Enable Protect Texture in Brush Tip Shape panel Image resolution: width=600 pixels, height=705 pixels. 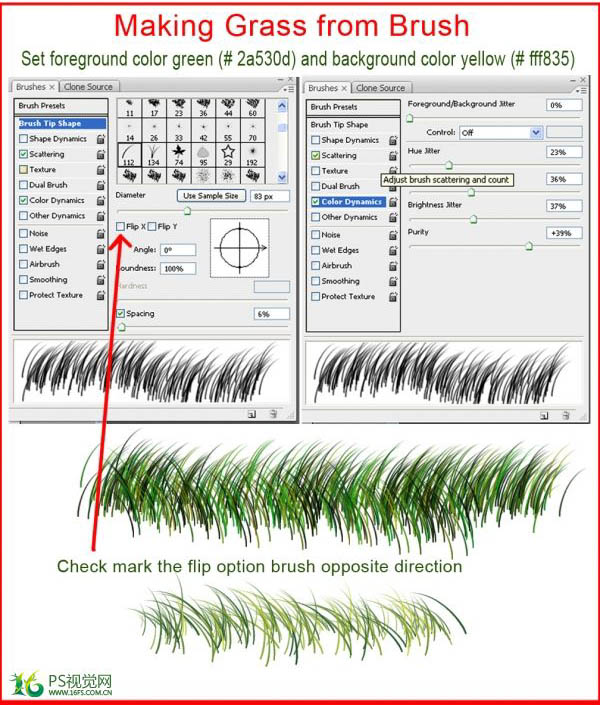(23, 295)
